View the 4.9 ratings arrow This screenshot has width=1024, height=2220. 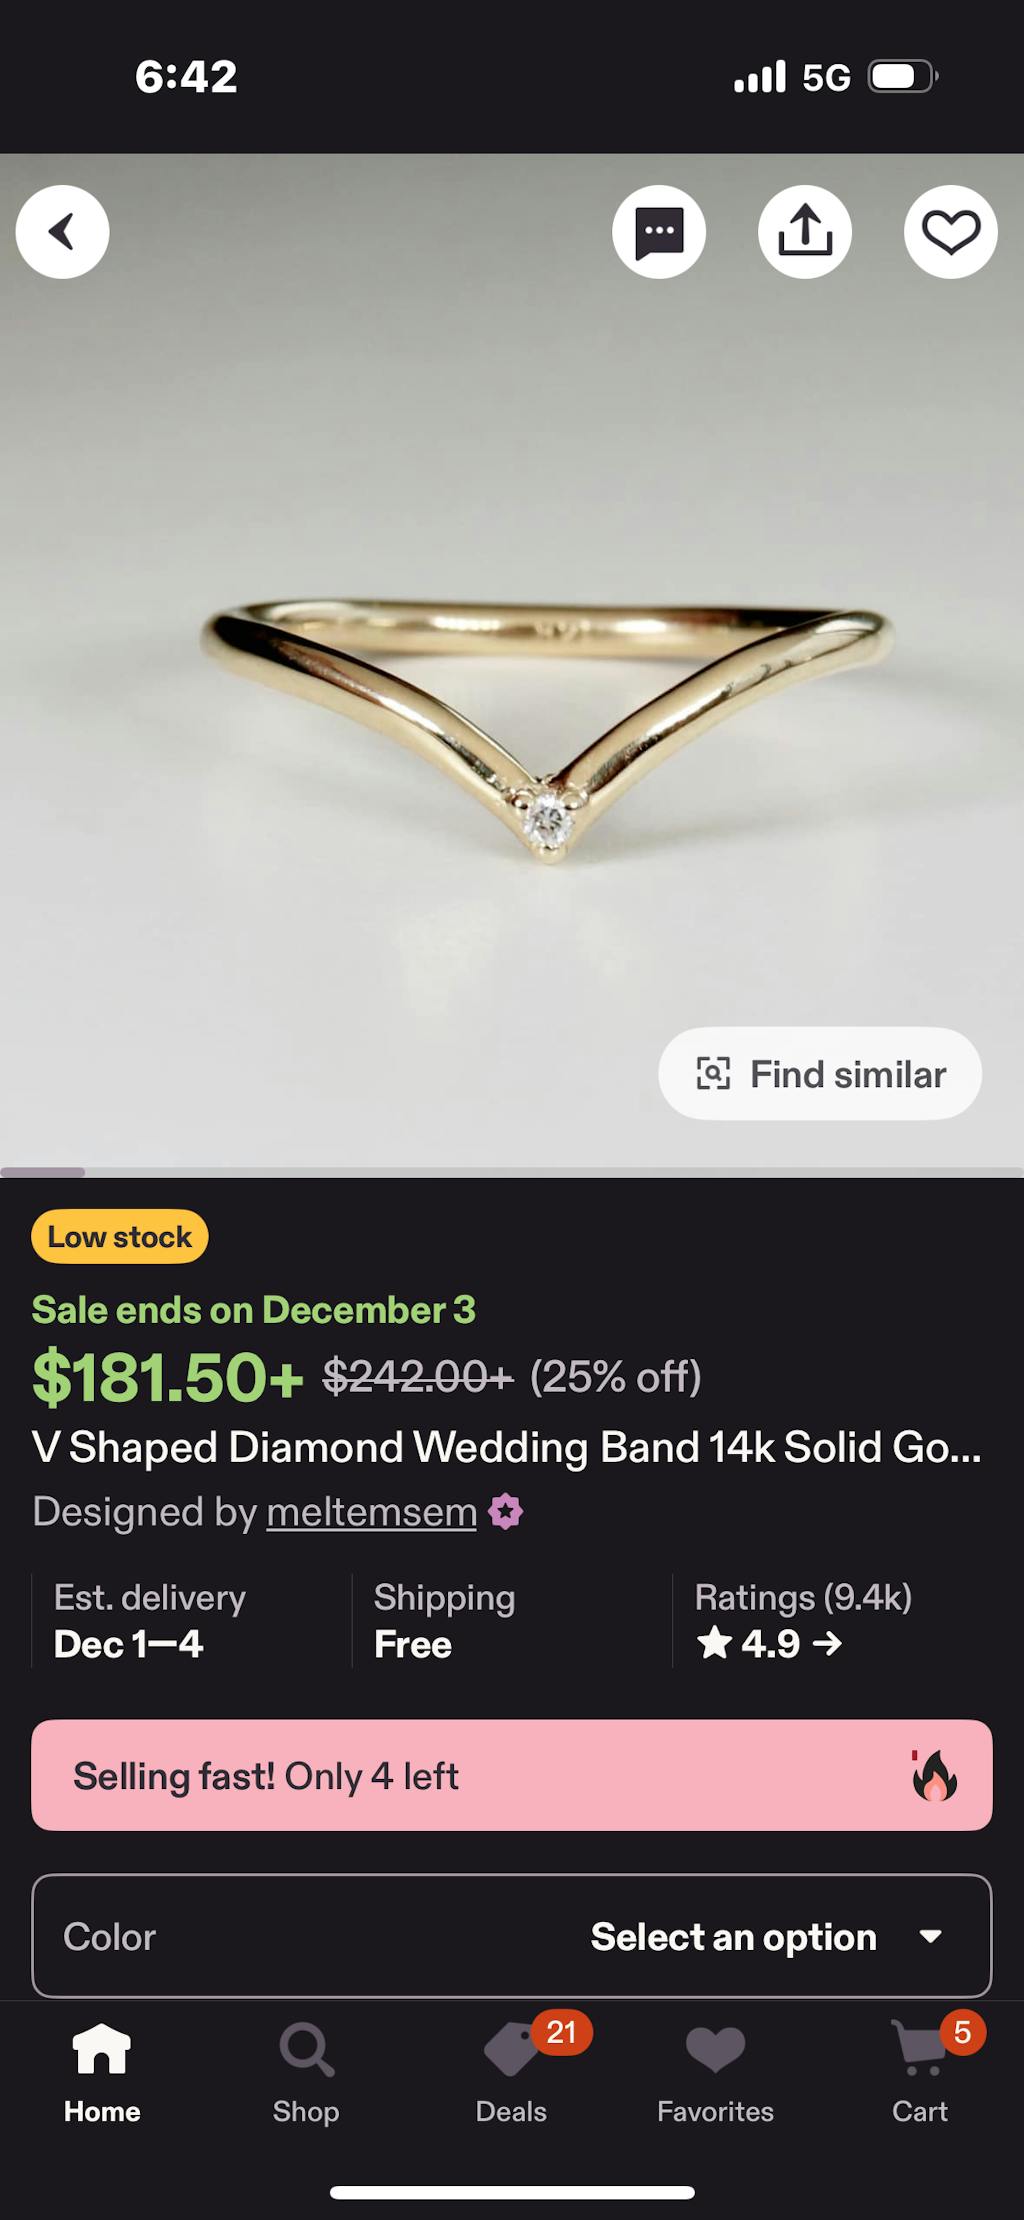pyautogui.click(x=827, y=1644)
